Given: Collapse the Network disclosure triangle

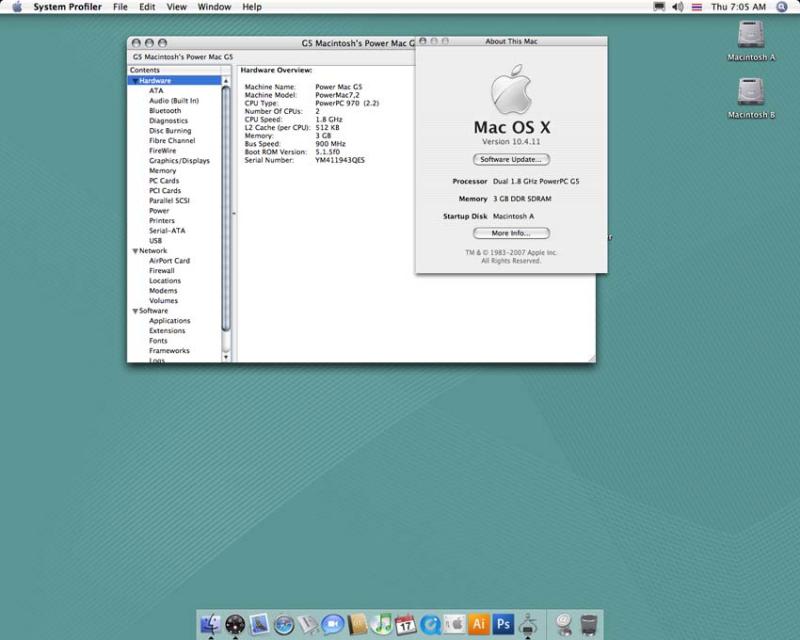Looking at the screenshot, I should 135,251.
